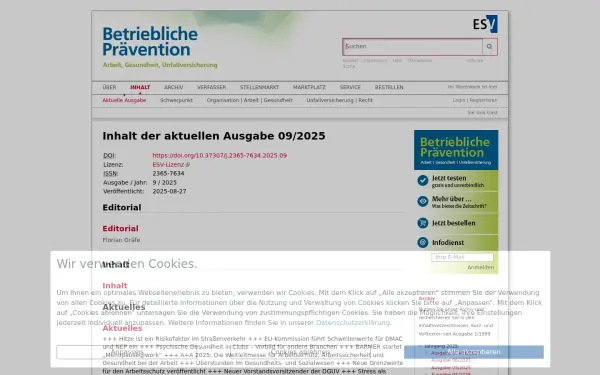Select the Aktuelle Ausgabe submenu item
The image size is (600, 375).
point(124,100)
